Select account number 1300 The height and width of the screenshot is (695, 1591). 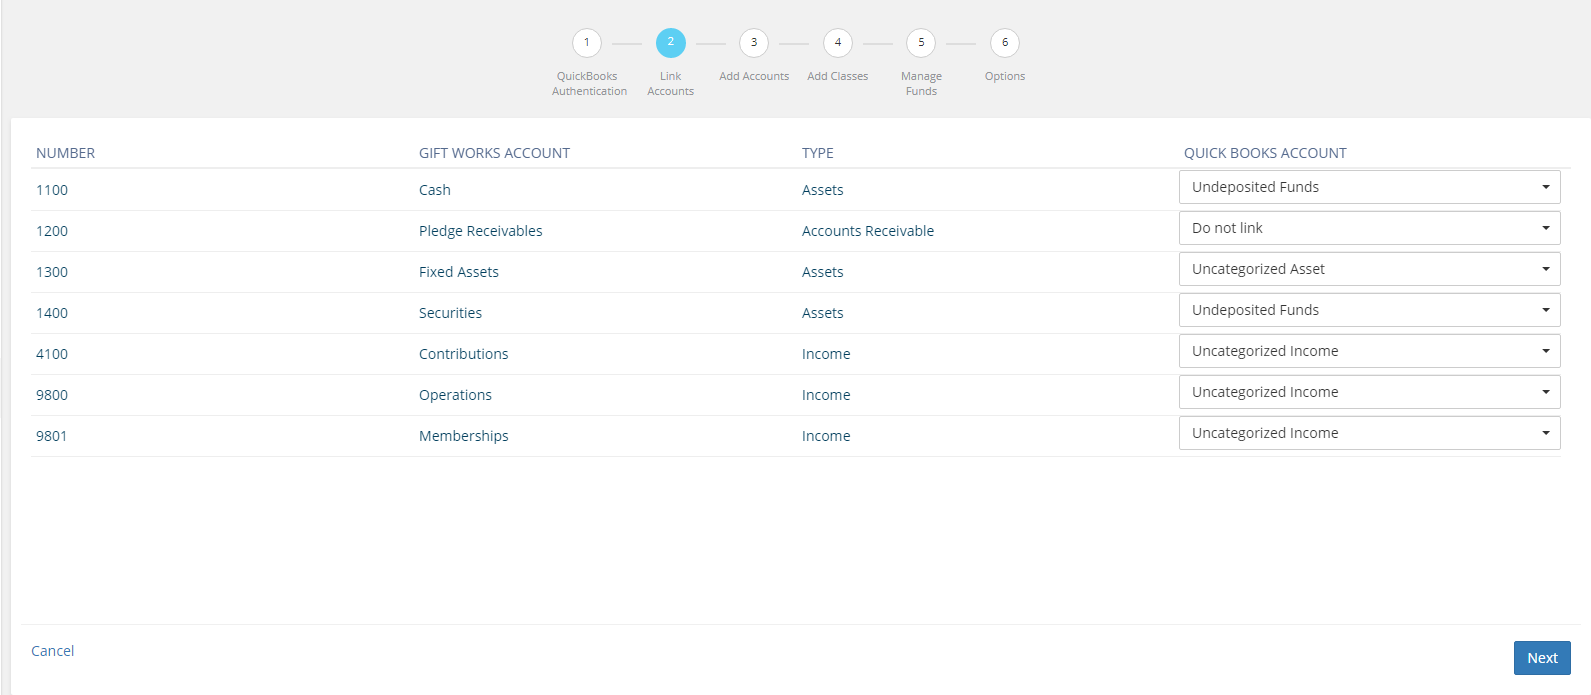coord(52,272)
